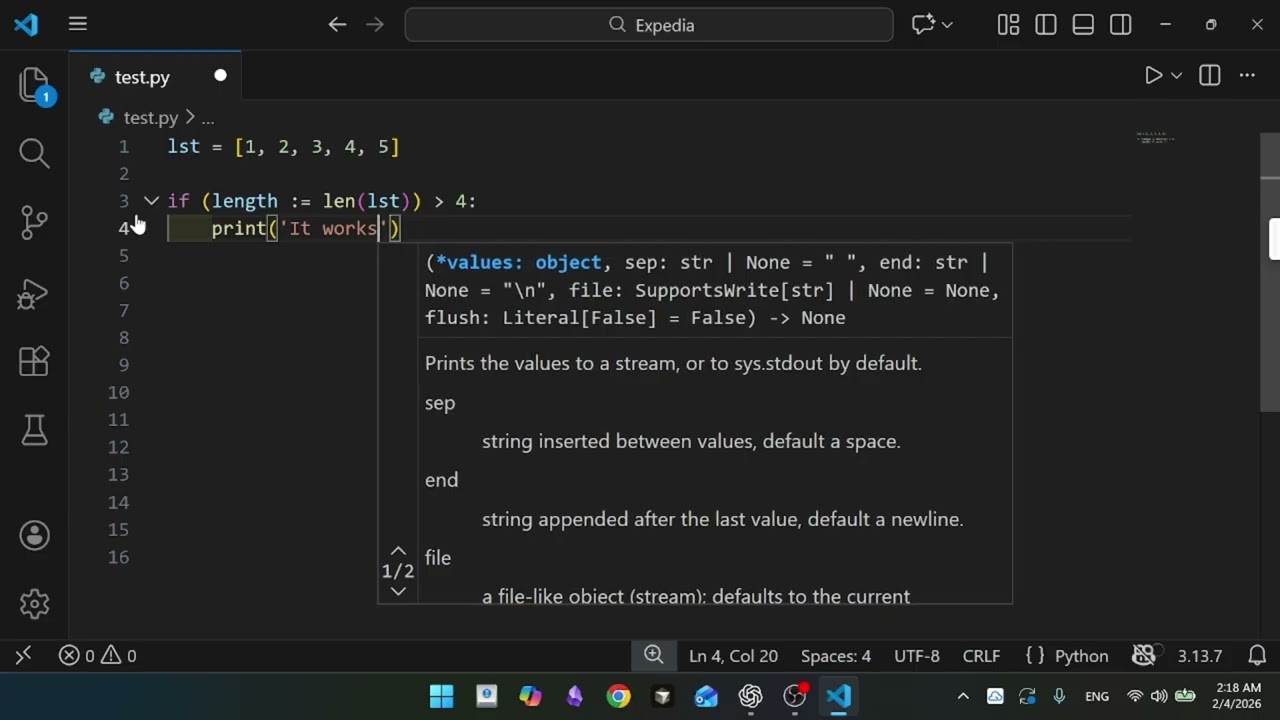Screen dimensions: 1280x720
Task: Open the editor More Actions ellipsis
Action: pos(1247,76)
